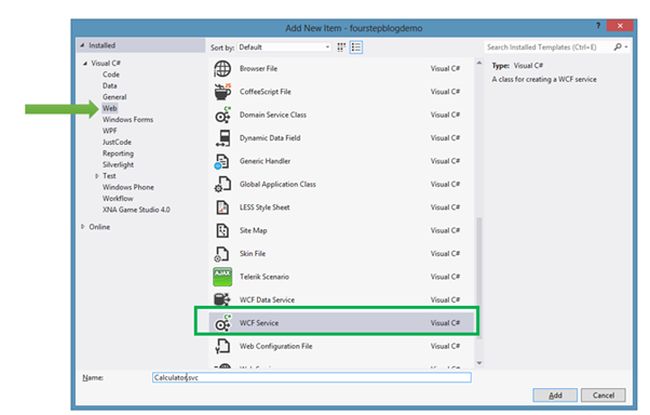650x415 pixels.
Task: Close the Add New Item dialog
Action: (620, 26)
